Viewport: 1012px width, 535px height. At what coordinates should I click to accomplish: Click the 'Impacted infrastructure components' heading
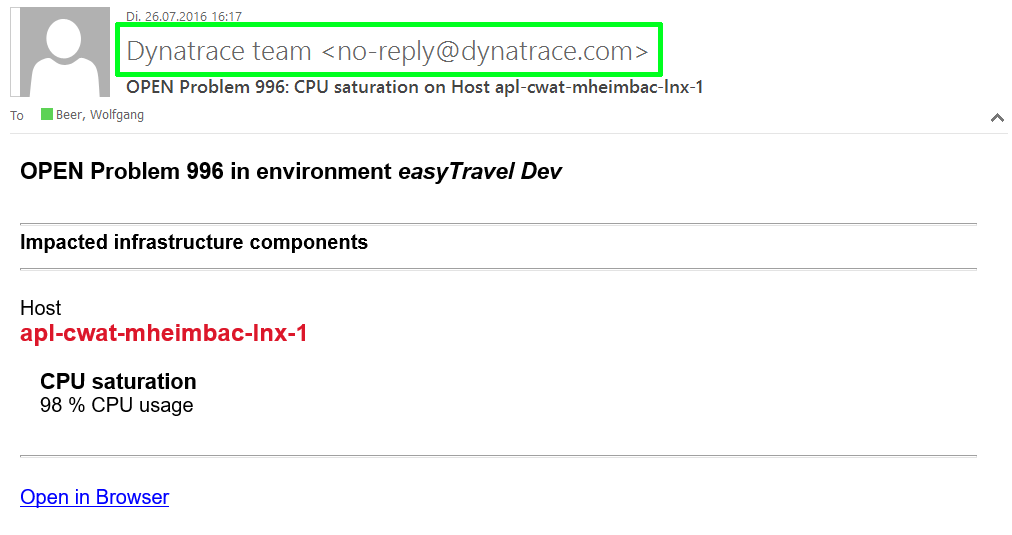pos(194,242)
